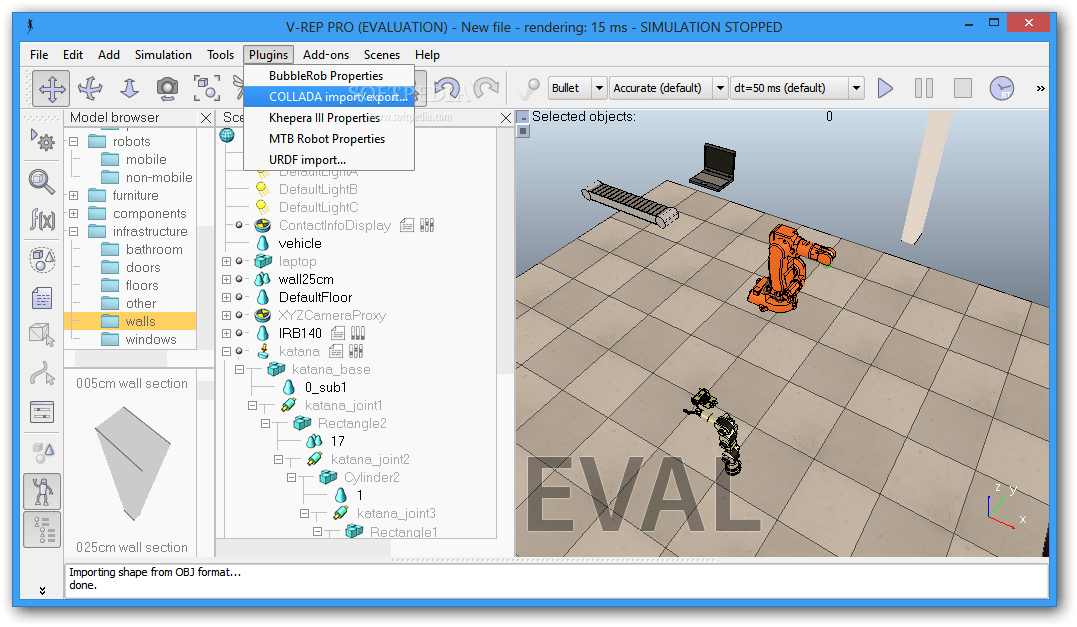
Task: Collapse the katana_joint1 node
Action: tap(253, 405)
